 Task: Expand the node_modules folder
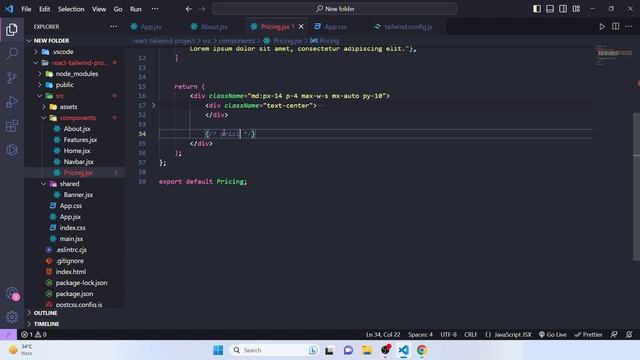click(x=76, y=74)
